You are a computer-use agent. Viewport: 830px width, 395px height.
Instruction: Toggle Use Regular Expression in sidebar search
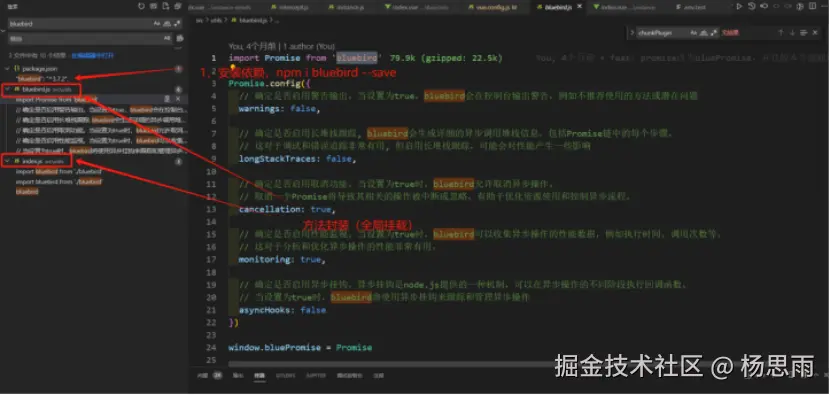(177, 24)
